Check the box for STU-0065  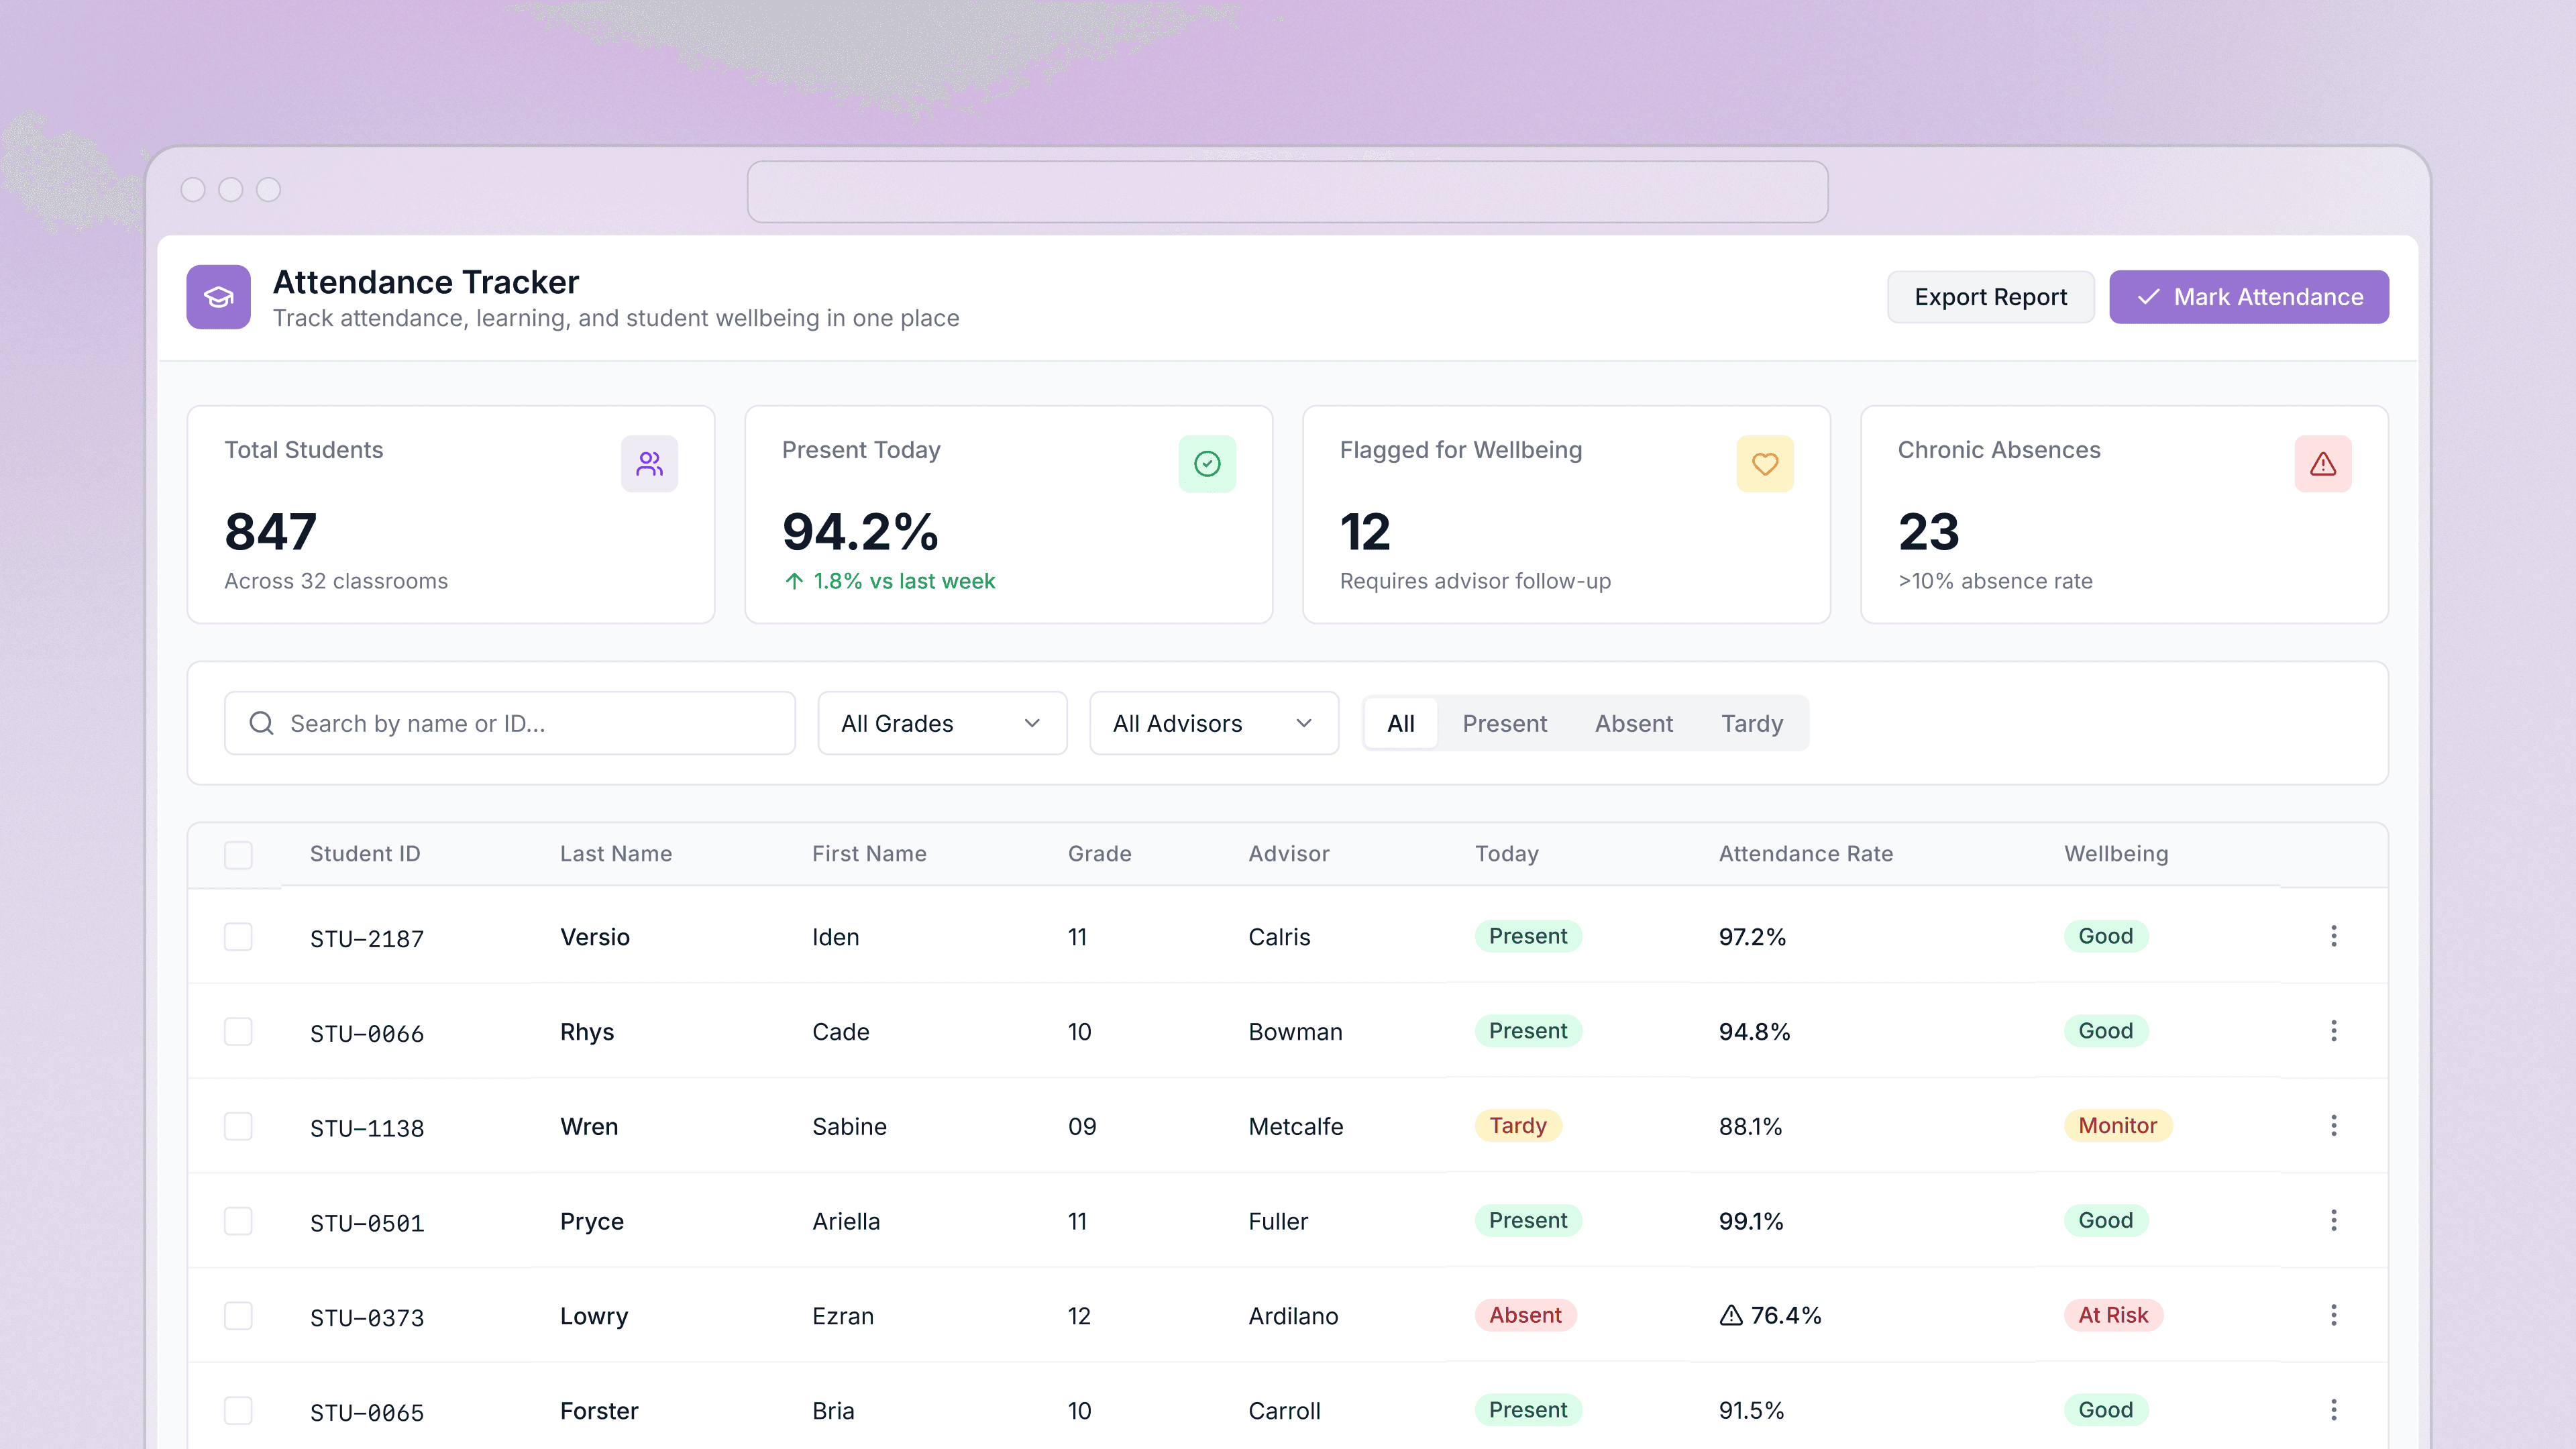pos(238,1411)
